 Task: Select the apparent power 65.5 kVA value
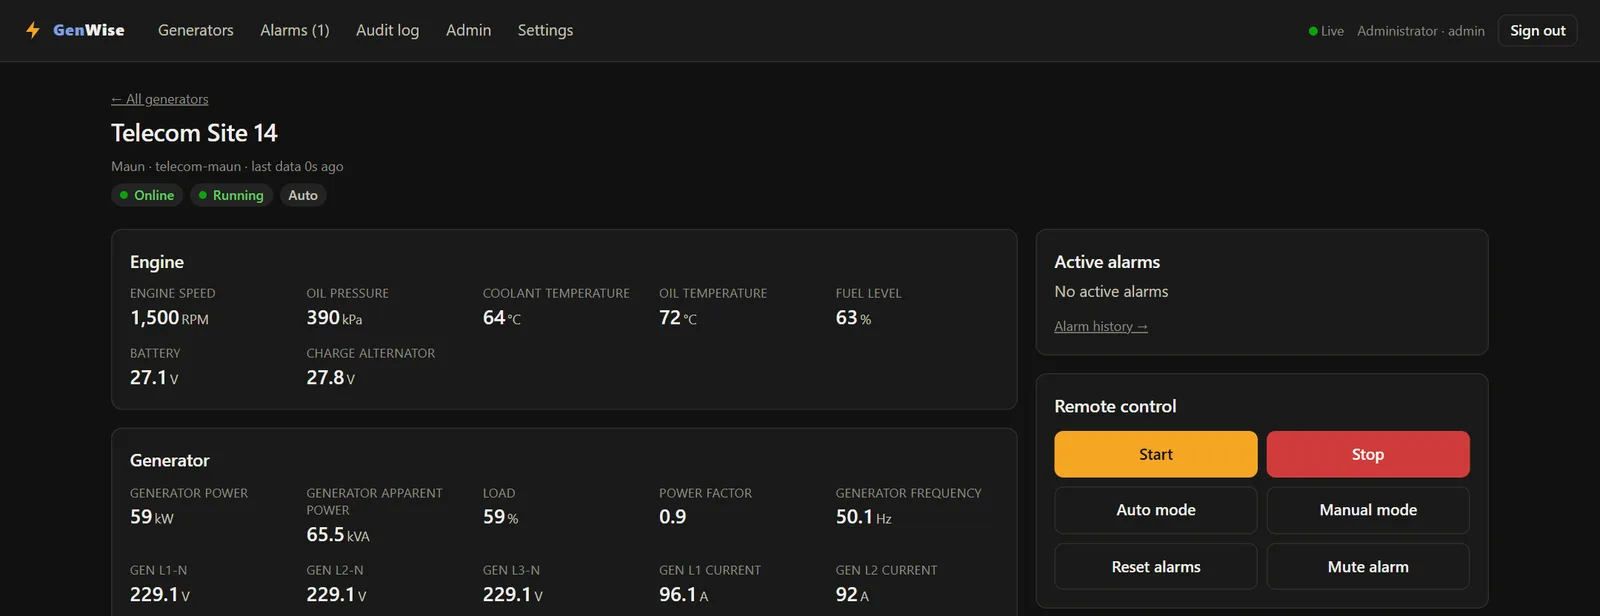point(338,535)
